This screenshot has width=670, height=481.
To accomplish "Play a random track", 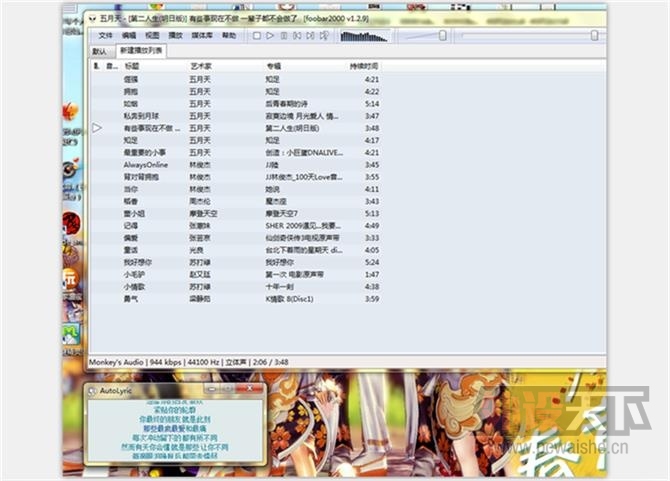I will [323, 36].
